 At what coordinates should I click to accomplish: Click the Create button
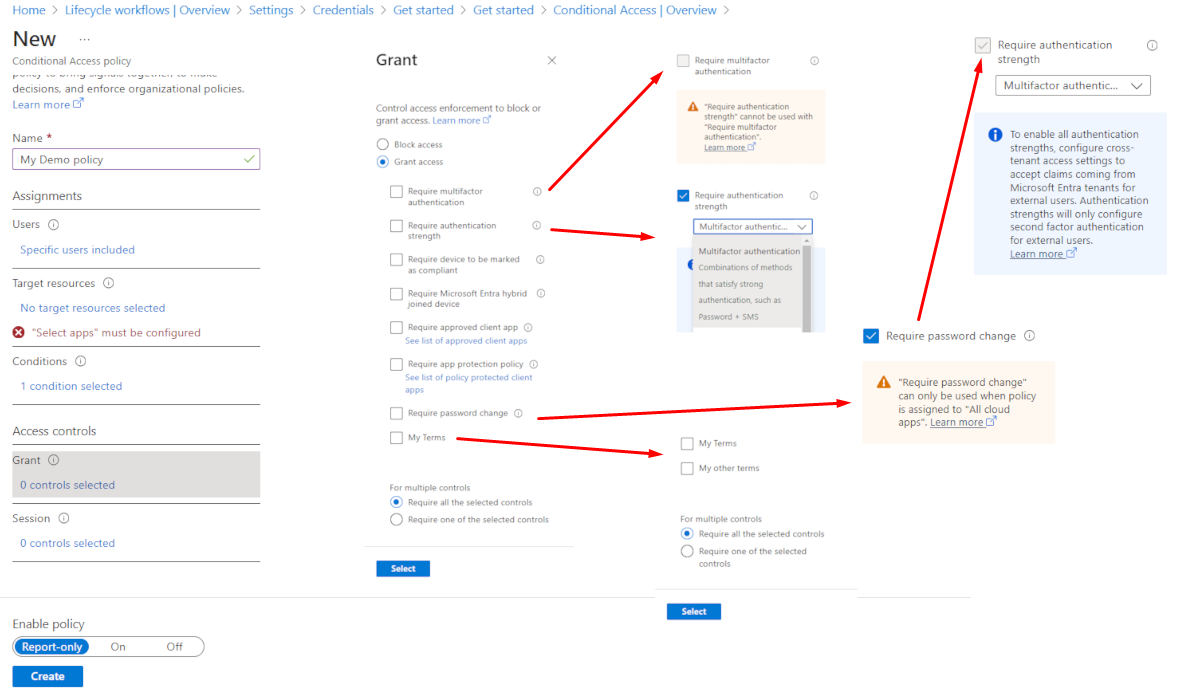click(x=48, y=677)
